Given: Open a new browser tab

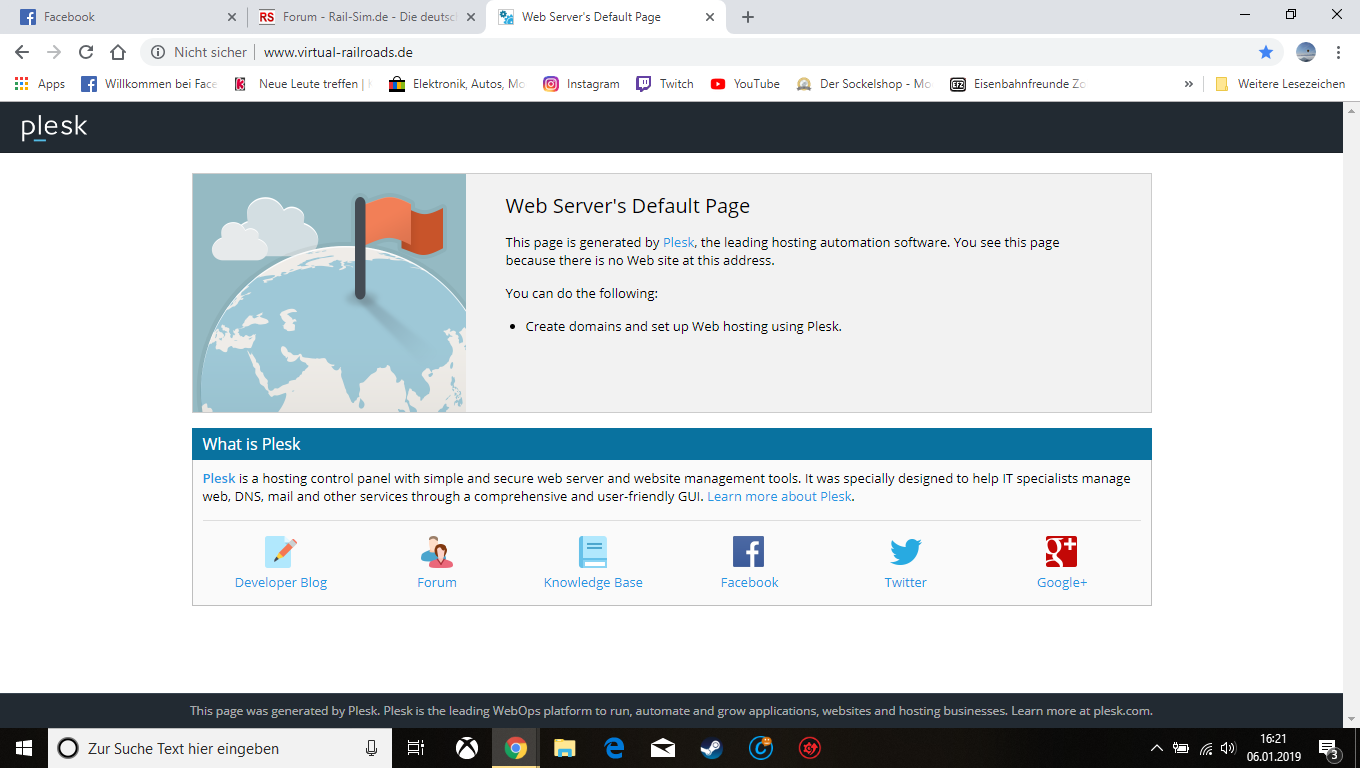Looking at the screenshot, I should coord(748,17).
